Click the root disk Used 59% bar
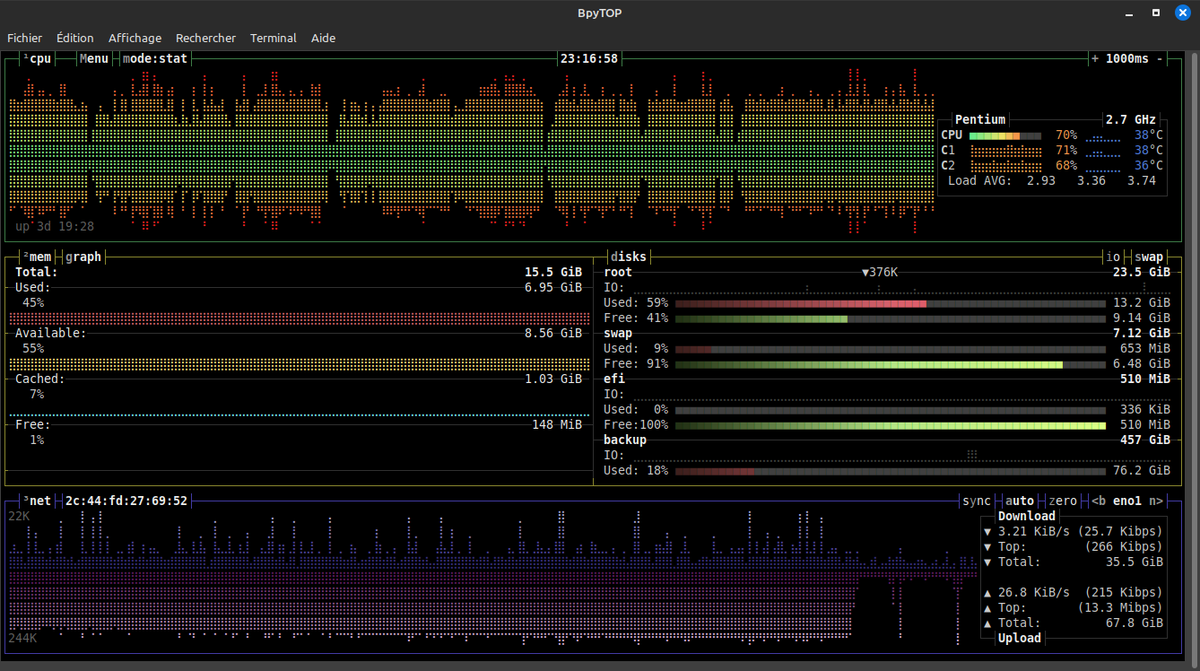Viewport: 1200px width, 671px height. tap(890, 303)
